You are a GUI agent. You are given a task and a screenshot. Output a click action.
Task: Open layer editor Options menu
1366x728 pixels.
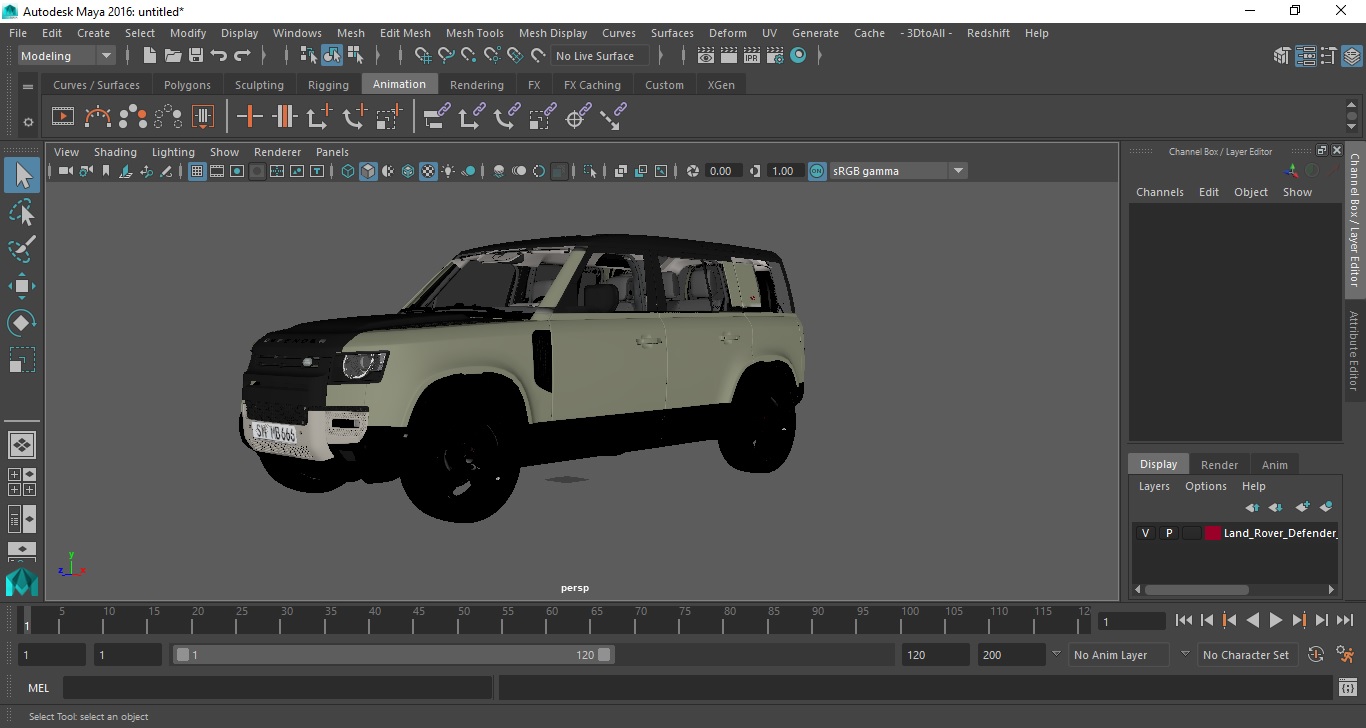coord(1206,486)
